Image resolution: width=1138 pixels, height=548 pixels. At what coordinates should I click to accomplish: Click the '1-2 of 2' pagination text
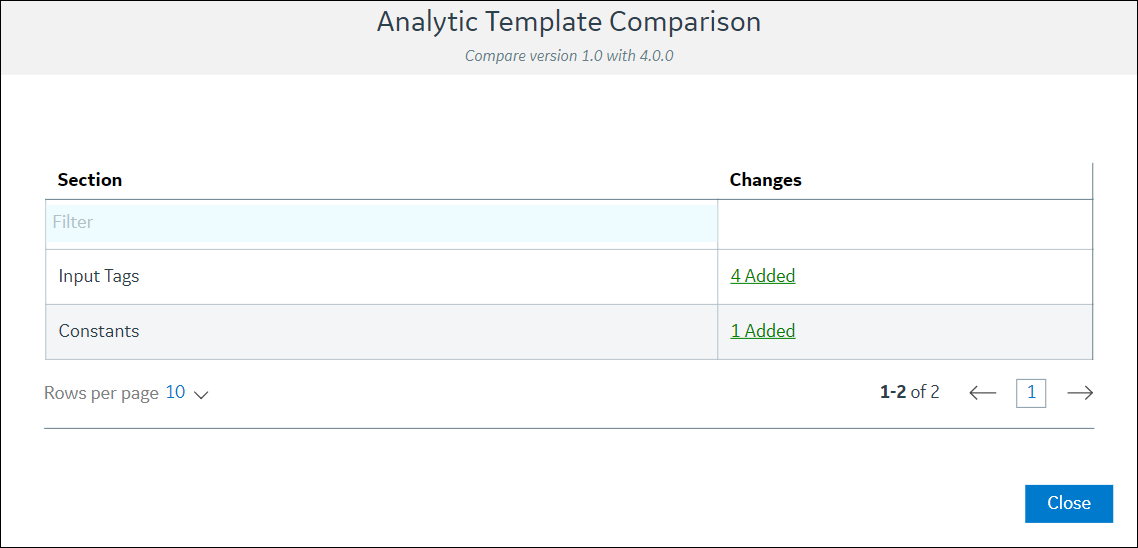[x=909, y=393]
